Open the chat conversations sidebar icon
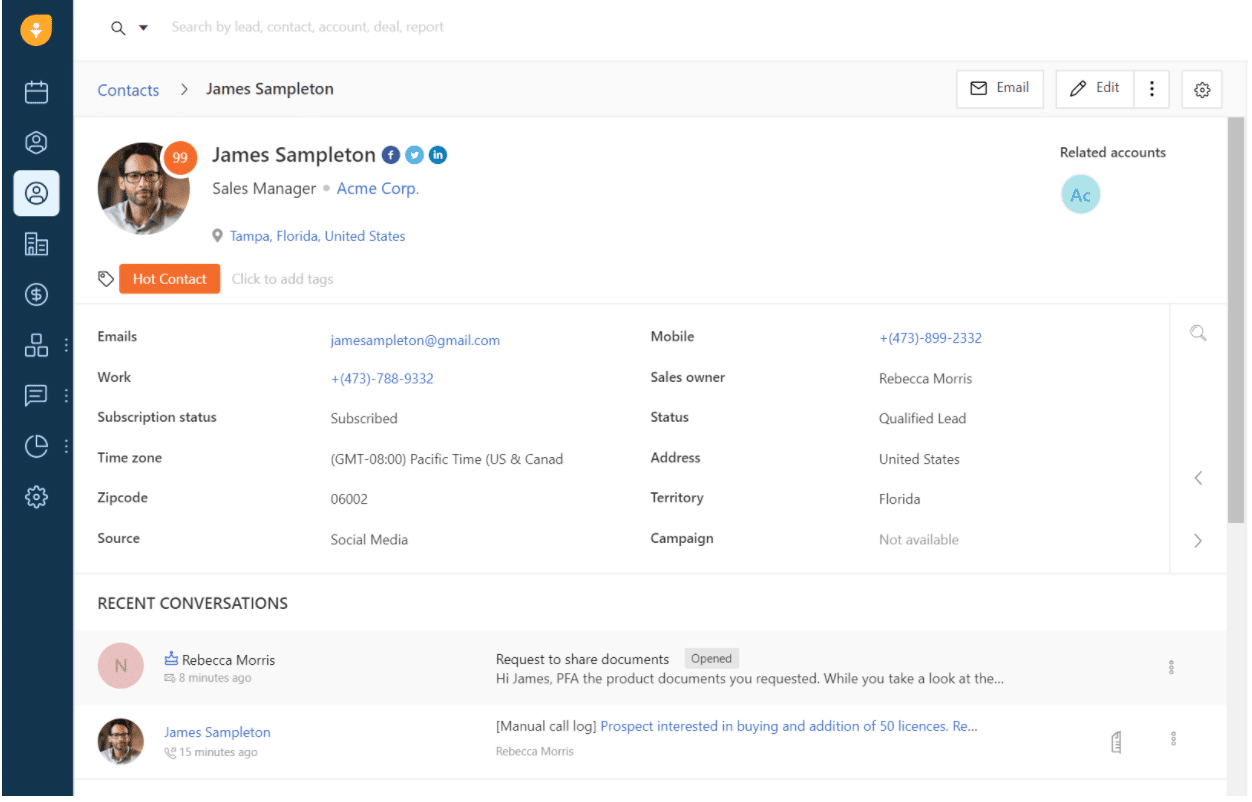This screenshot has height=802, width=1252. tap(36, 395)
